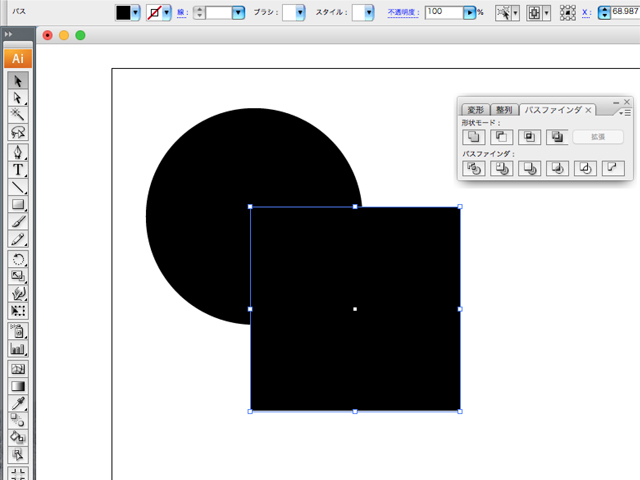The height and width of the screenshot is (480, 640).
Task: Click the Unite shape mode icon
Action: pyautogui.click(x=474, y=137)
